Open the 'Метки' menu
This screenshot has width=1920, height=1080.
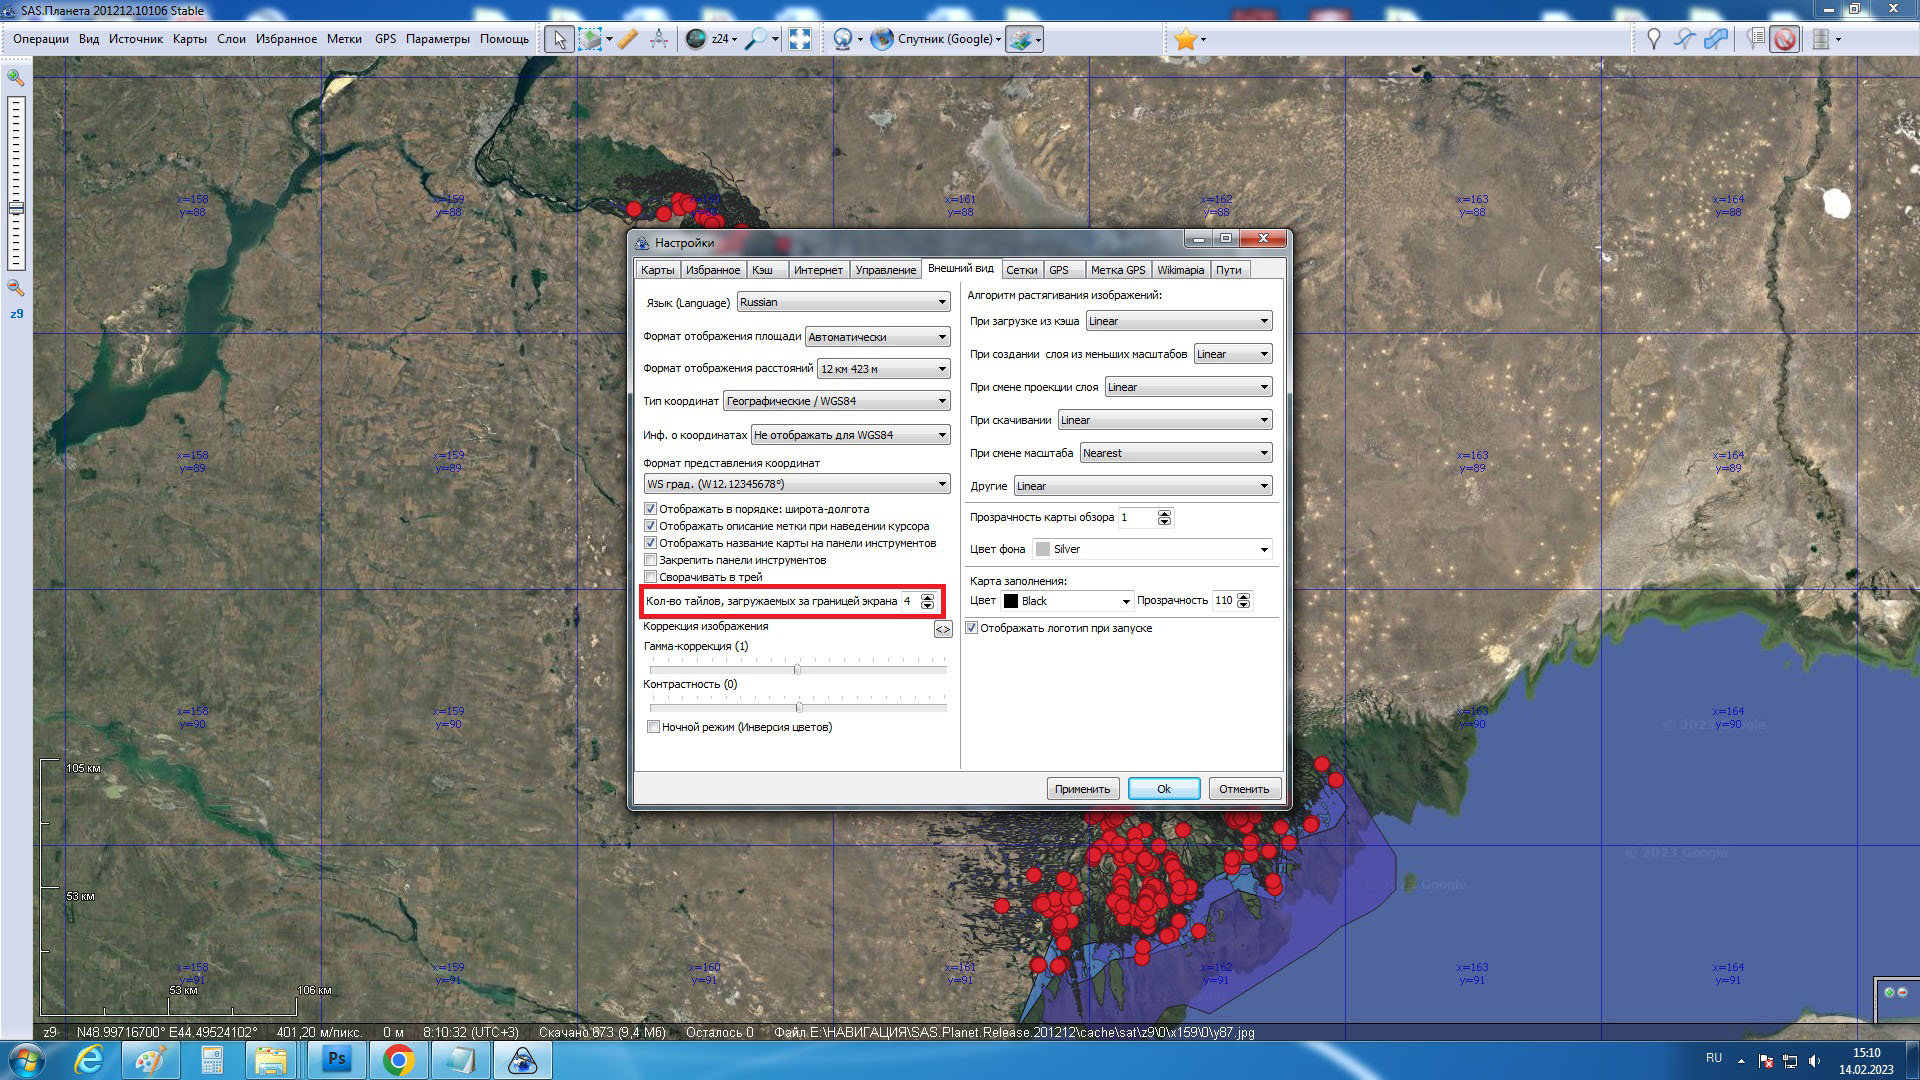[x=344, y=39]
